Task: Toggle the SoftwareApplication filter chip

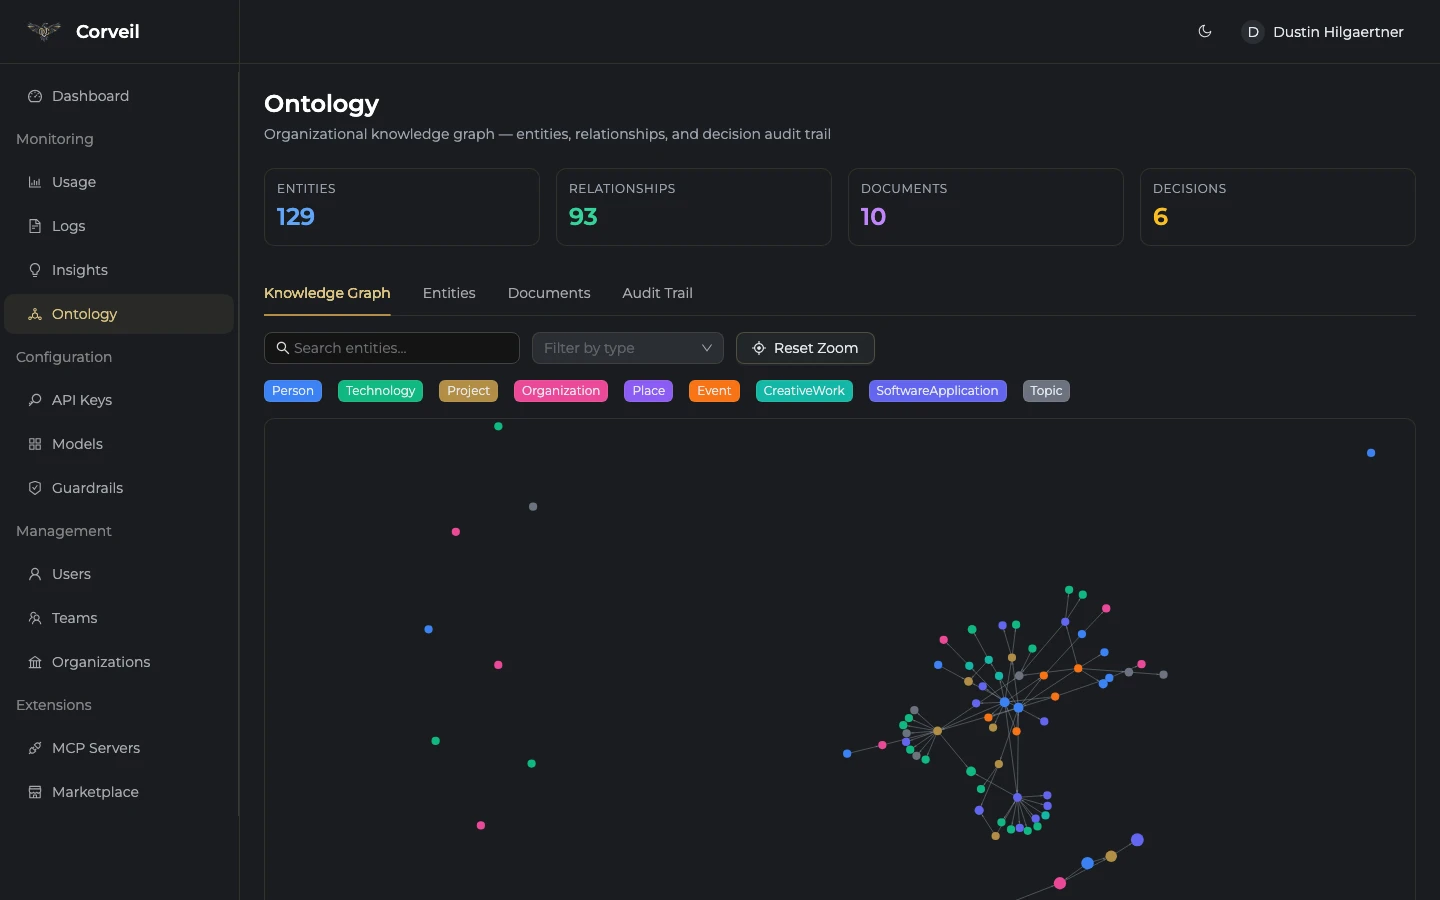Action: click(x=937, y=391)
